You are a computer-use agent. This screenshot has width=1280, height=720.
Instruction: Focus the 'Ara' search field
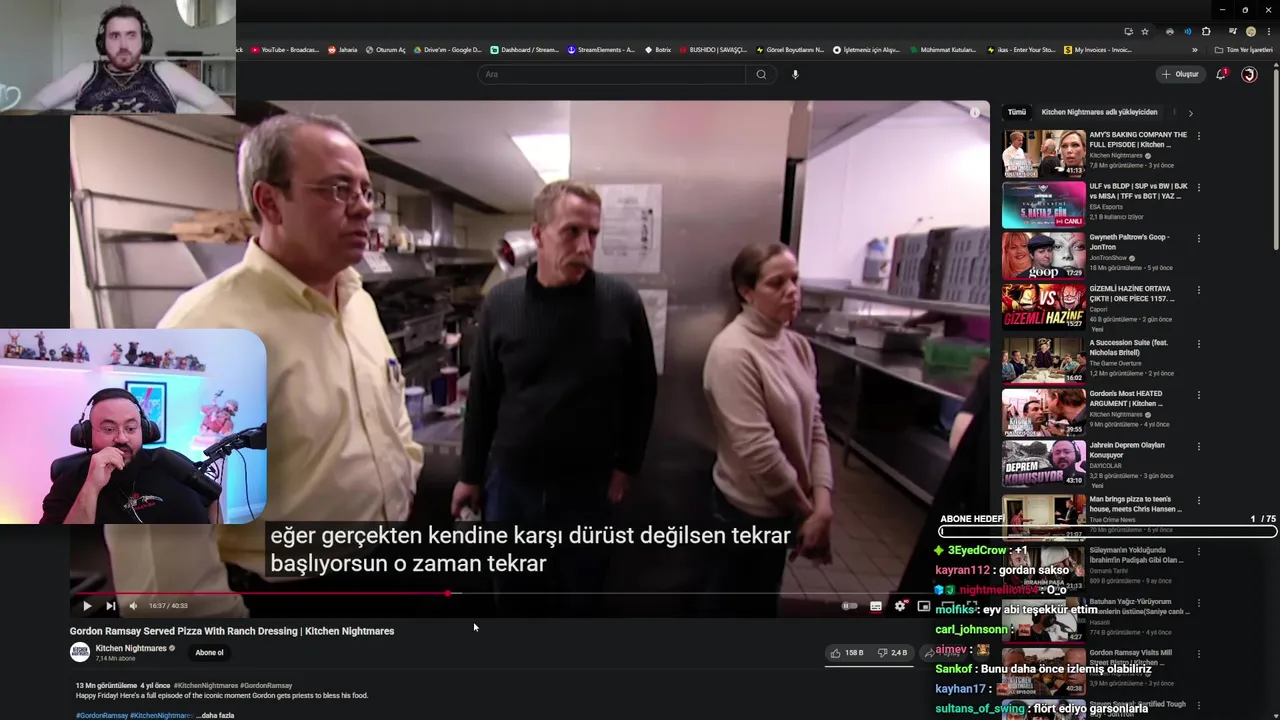pos(612,74)
